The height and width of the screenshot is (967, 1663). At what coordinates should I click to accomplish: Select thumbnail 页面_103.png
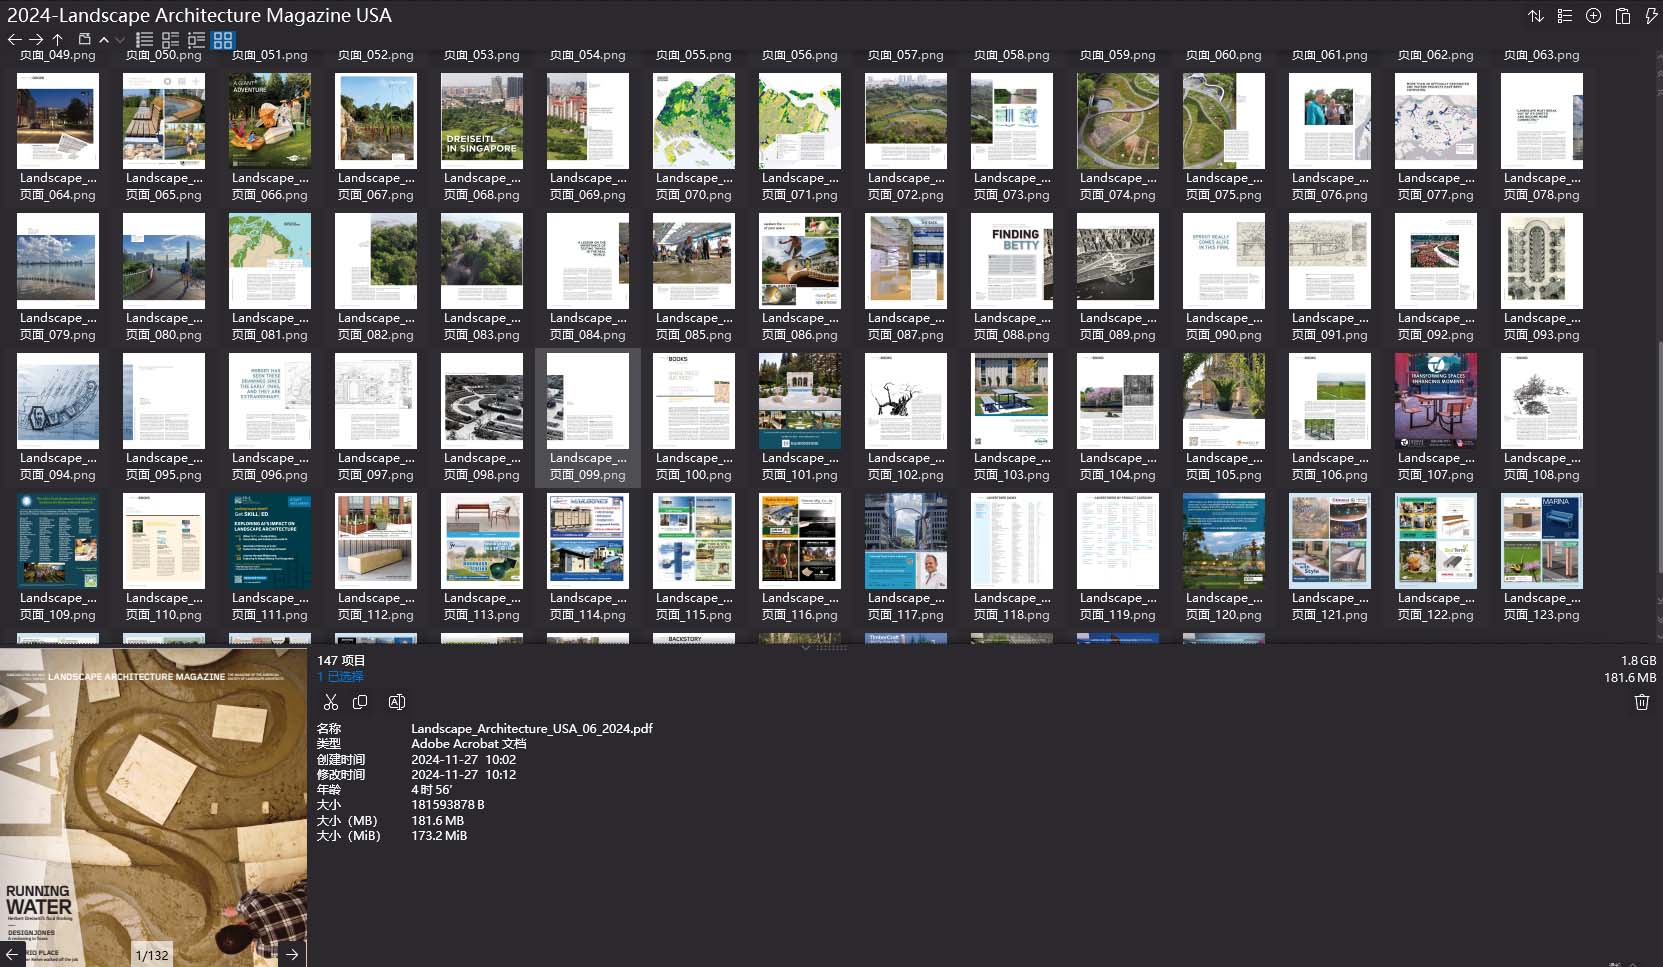(x=1012, y=402)
